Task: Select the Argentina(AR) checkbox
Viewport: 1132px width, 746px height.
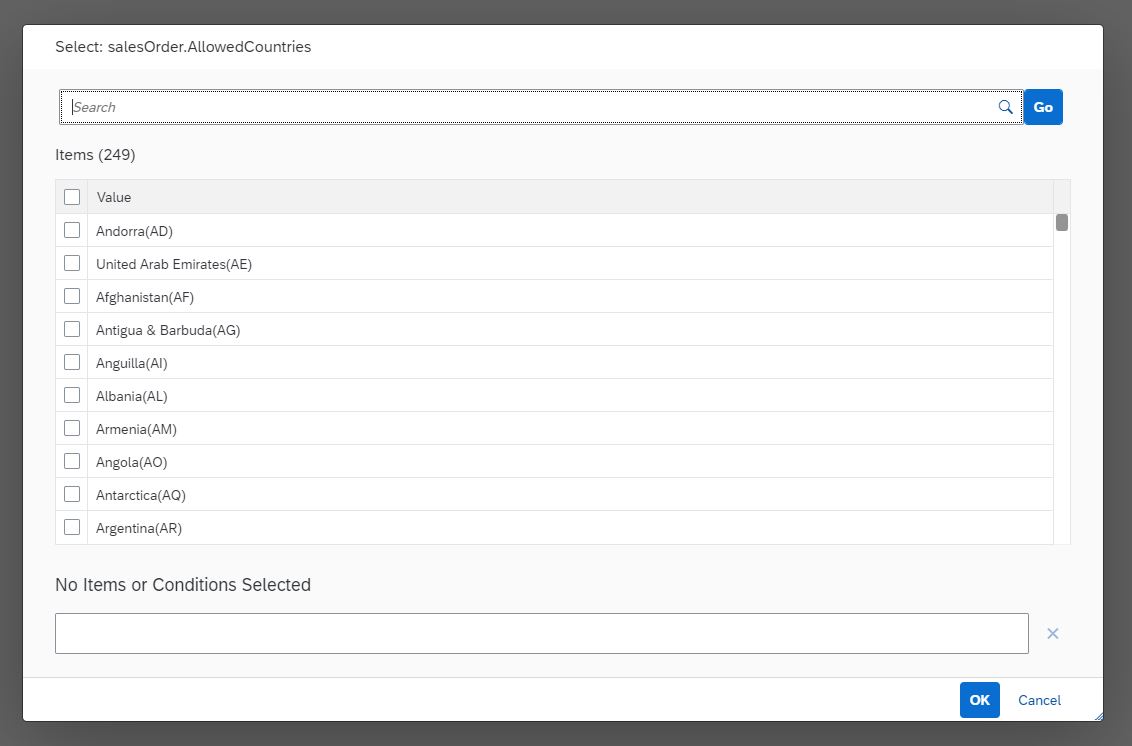Action: pyautogui.click(x=72, y=528)
